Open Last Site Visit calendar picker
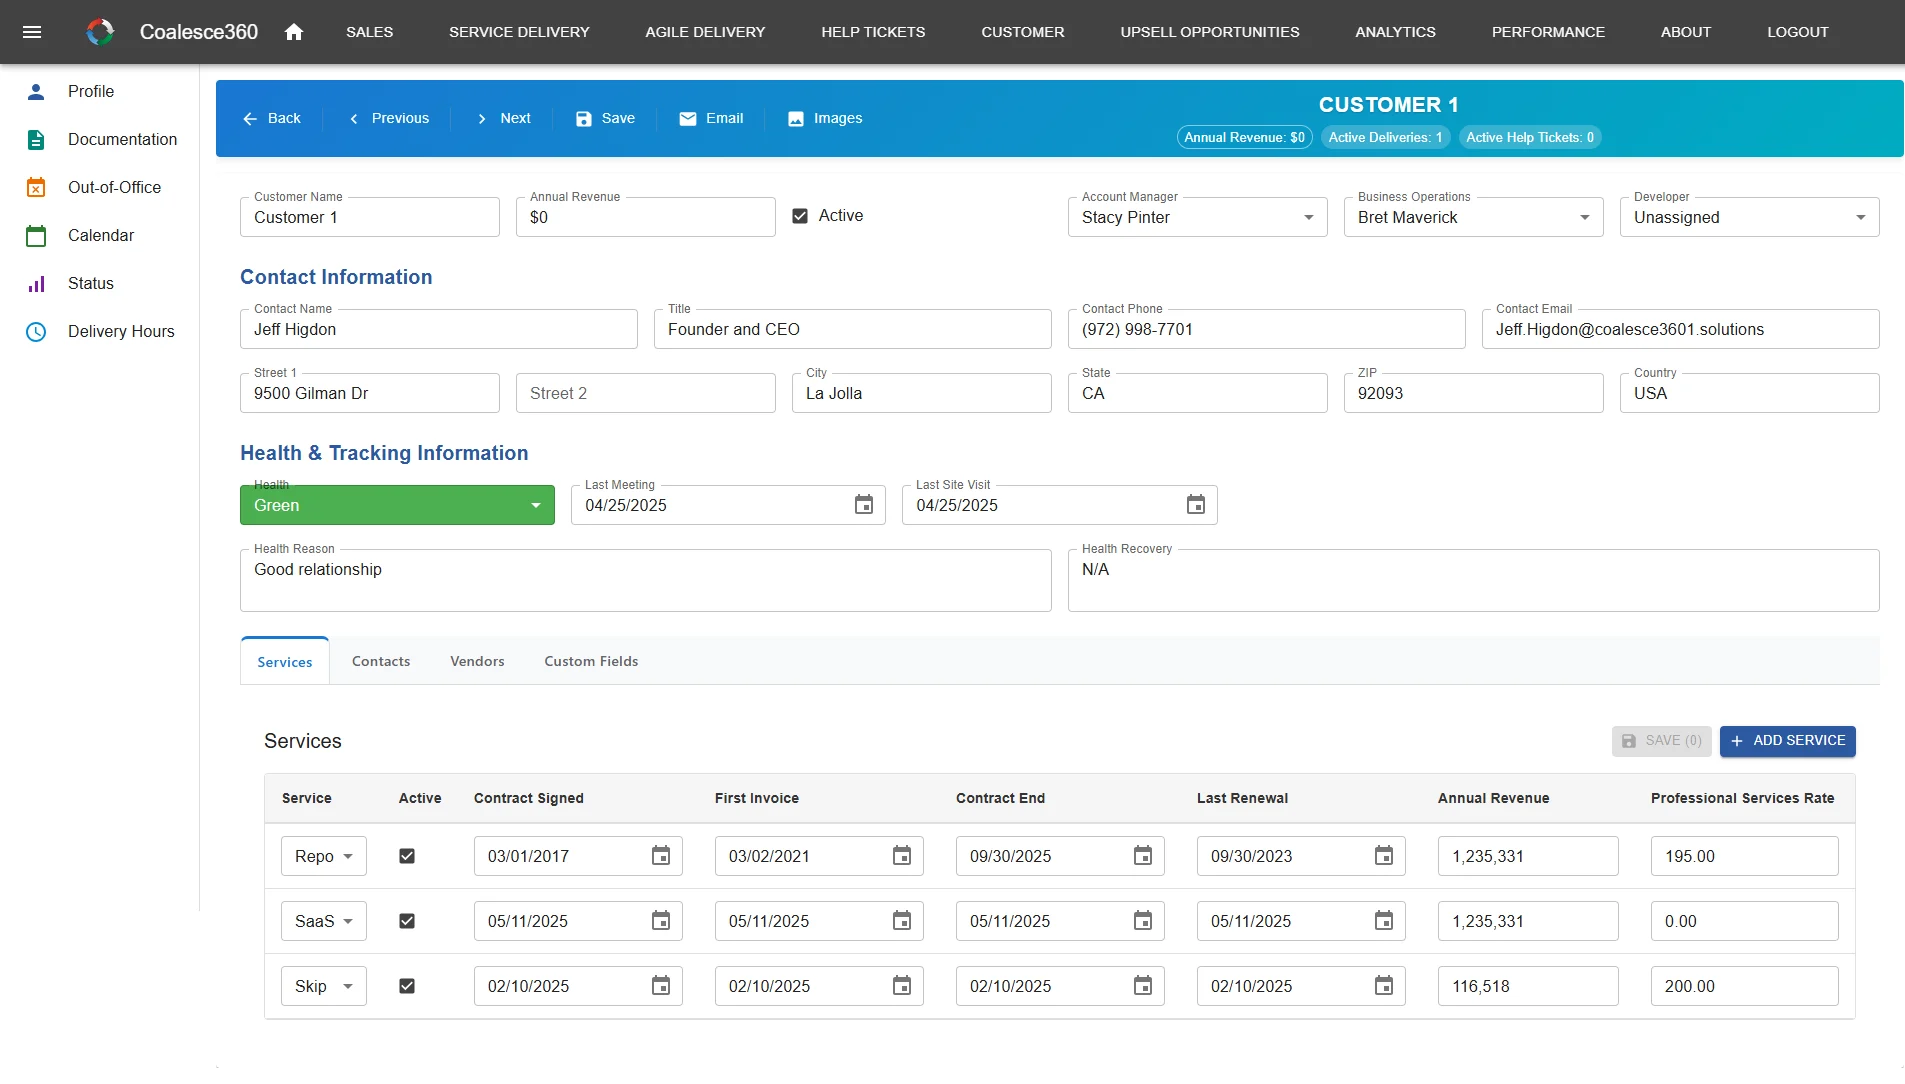Screen dimensions: 1905x1084 (1196, 505)
